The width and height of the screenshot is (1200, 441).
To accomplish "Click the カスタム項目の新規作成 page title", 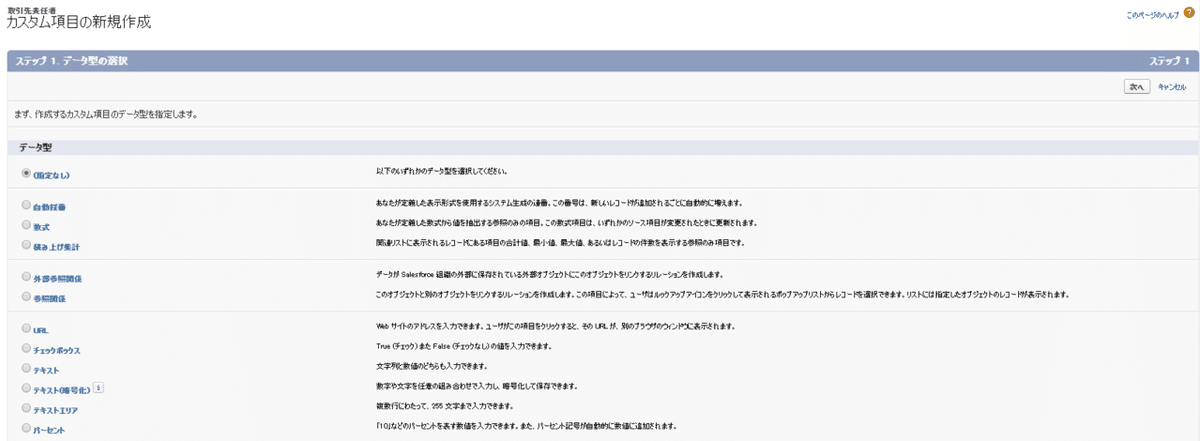I will tap(80, 21).
